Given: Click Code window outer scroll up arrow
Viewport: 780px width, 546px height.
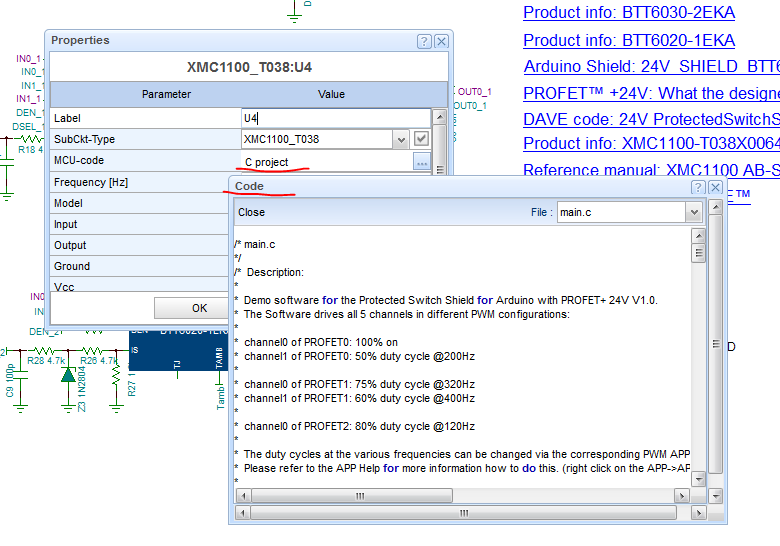Looking at the screenshot, I should (715, 207).
